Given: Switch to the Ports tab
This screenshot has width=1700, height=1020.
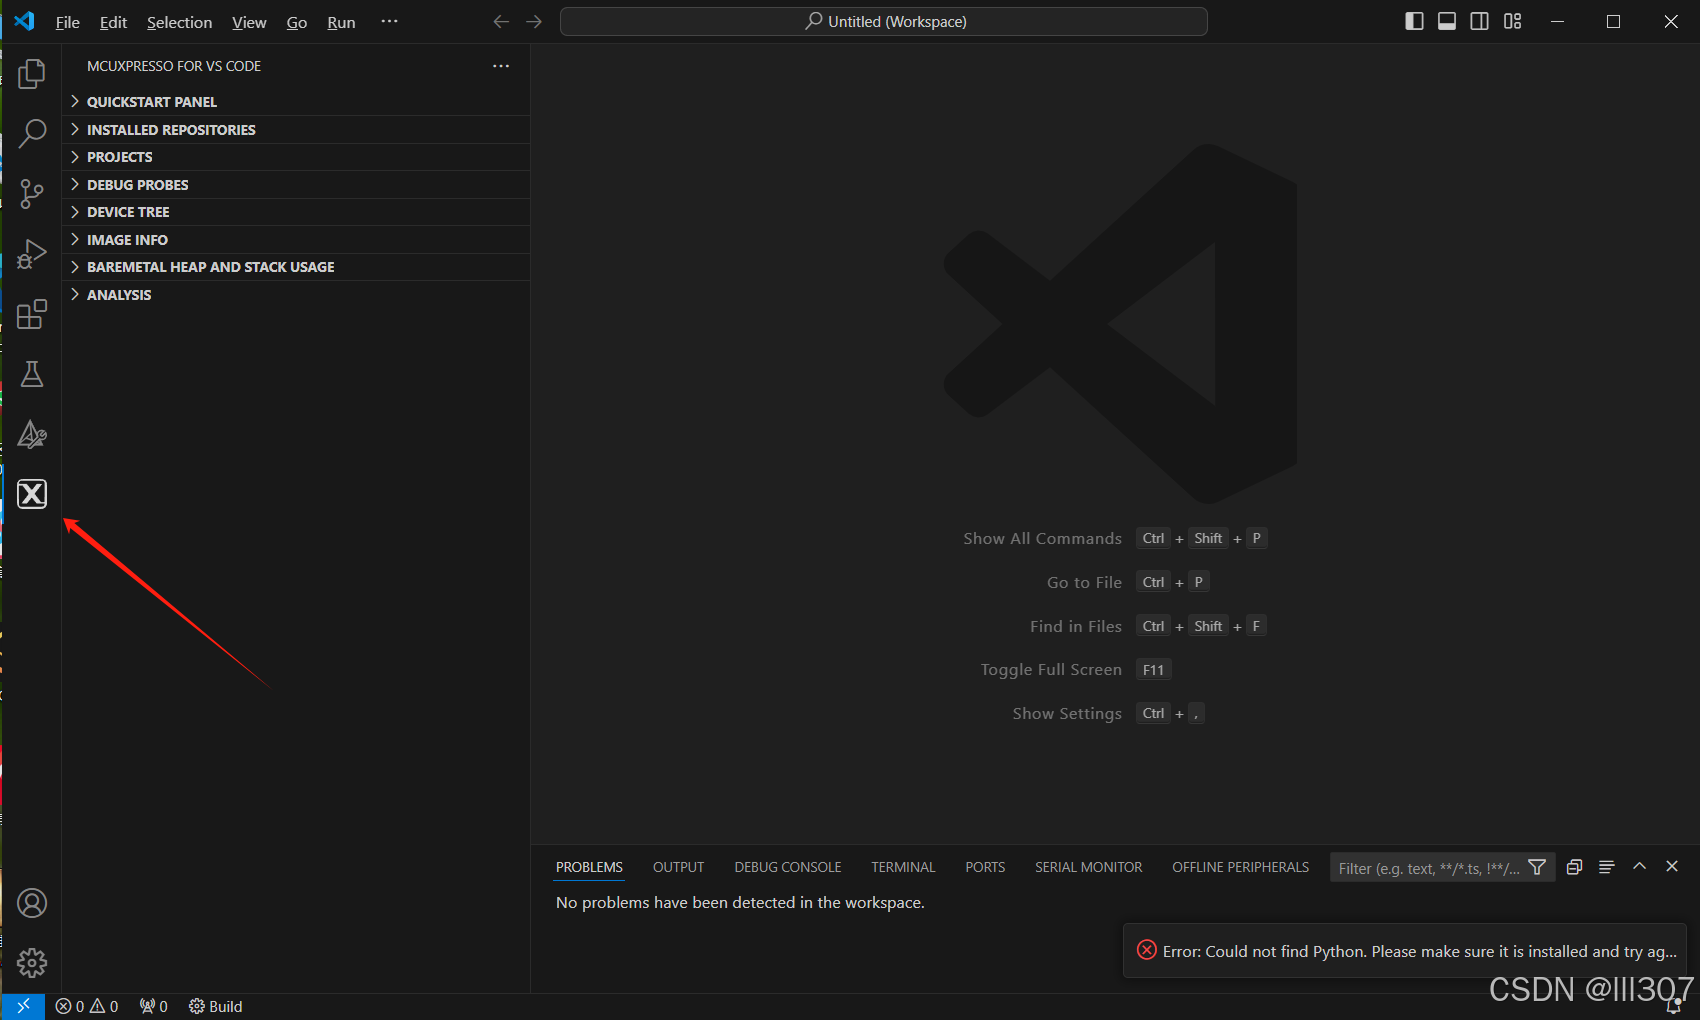Looking at the screenshot, I should pos(985,867).
